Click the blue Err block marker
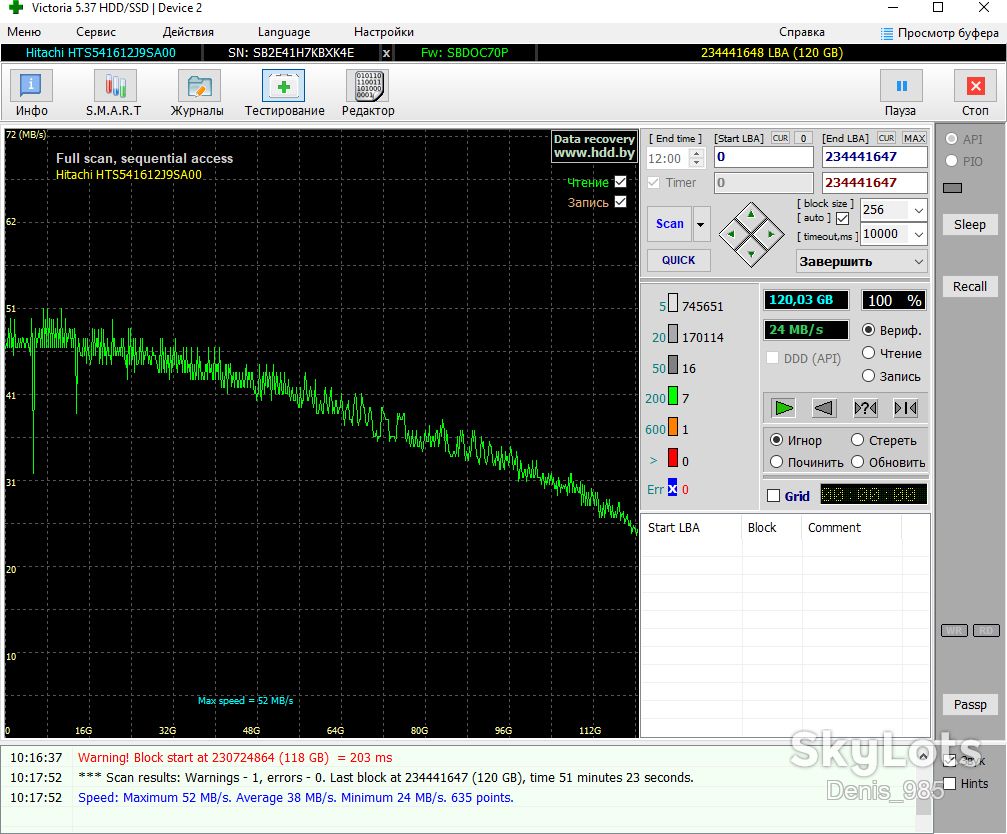This screenshot has height=834, width=1007. click(672, 487)
